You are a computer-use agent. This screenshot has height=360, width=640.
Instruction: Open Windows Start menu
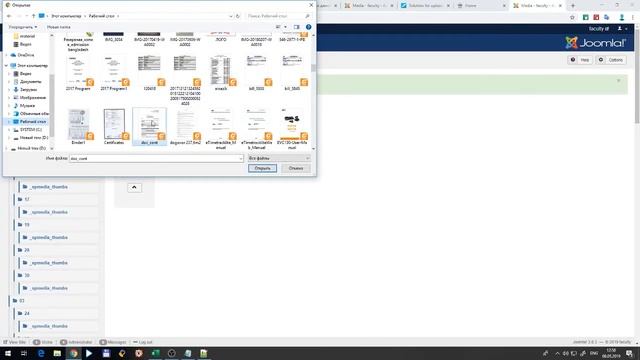(8, 353)
